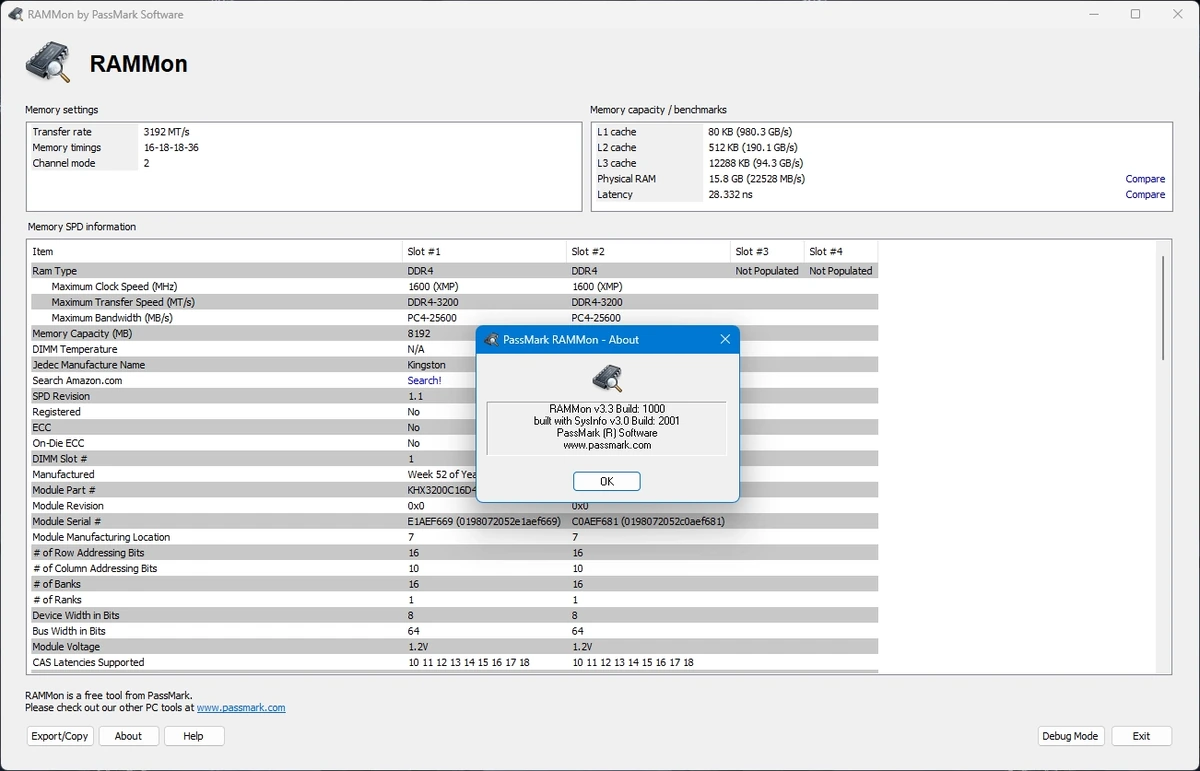
Task: Open the Help button
Action: (x=194, y=736)
